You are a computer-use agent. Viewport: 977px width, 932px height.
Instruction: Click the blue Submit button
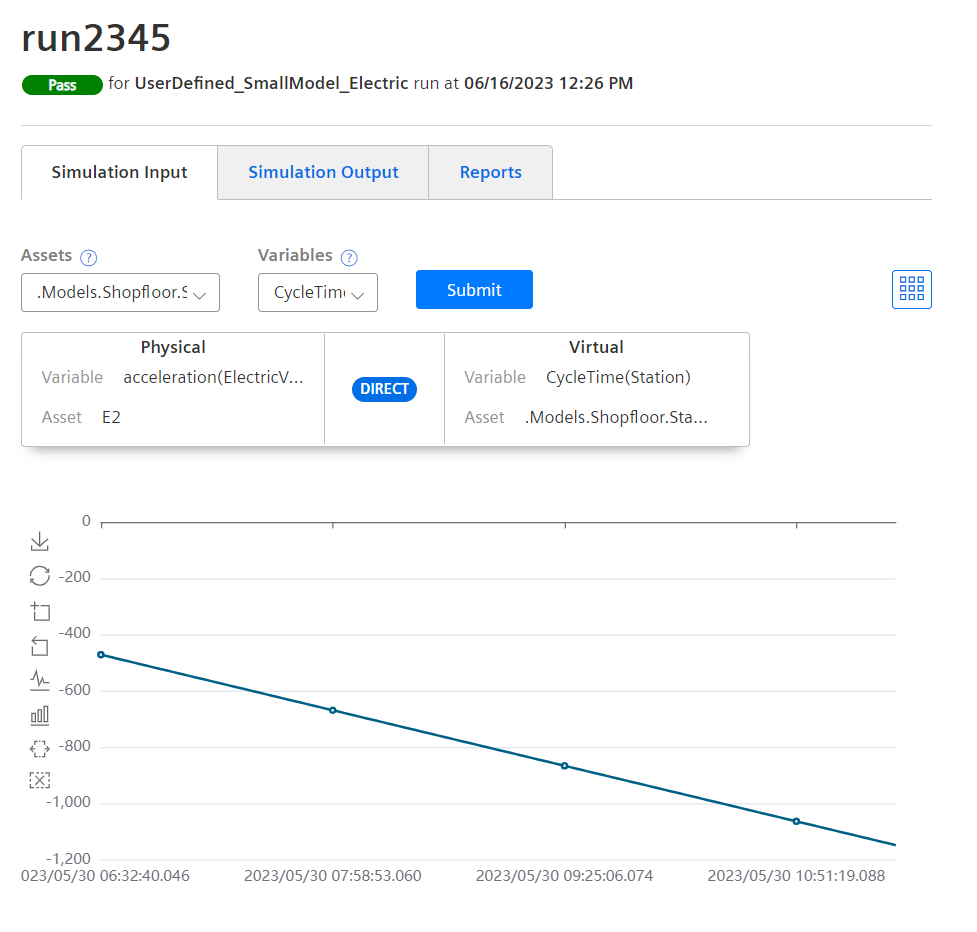click(474, 290)
